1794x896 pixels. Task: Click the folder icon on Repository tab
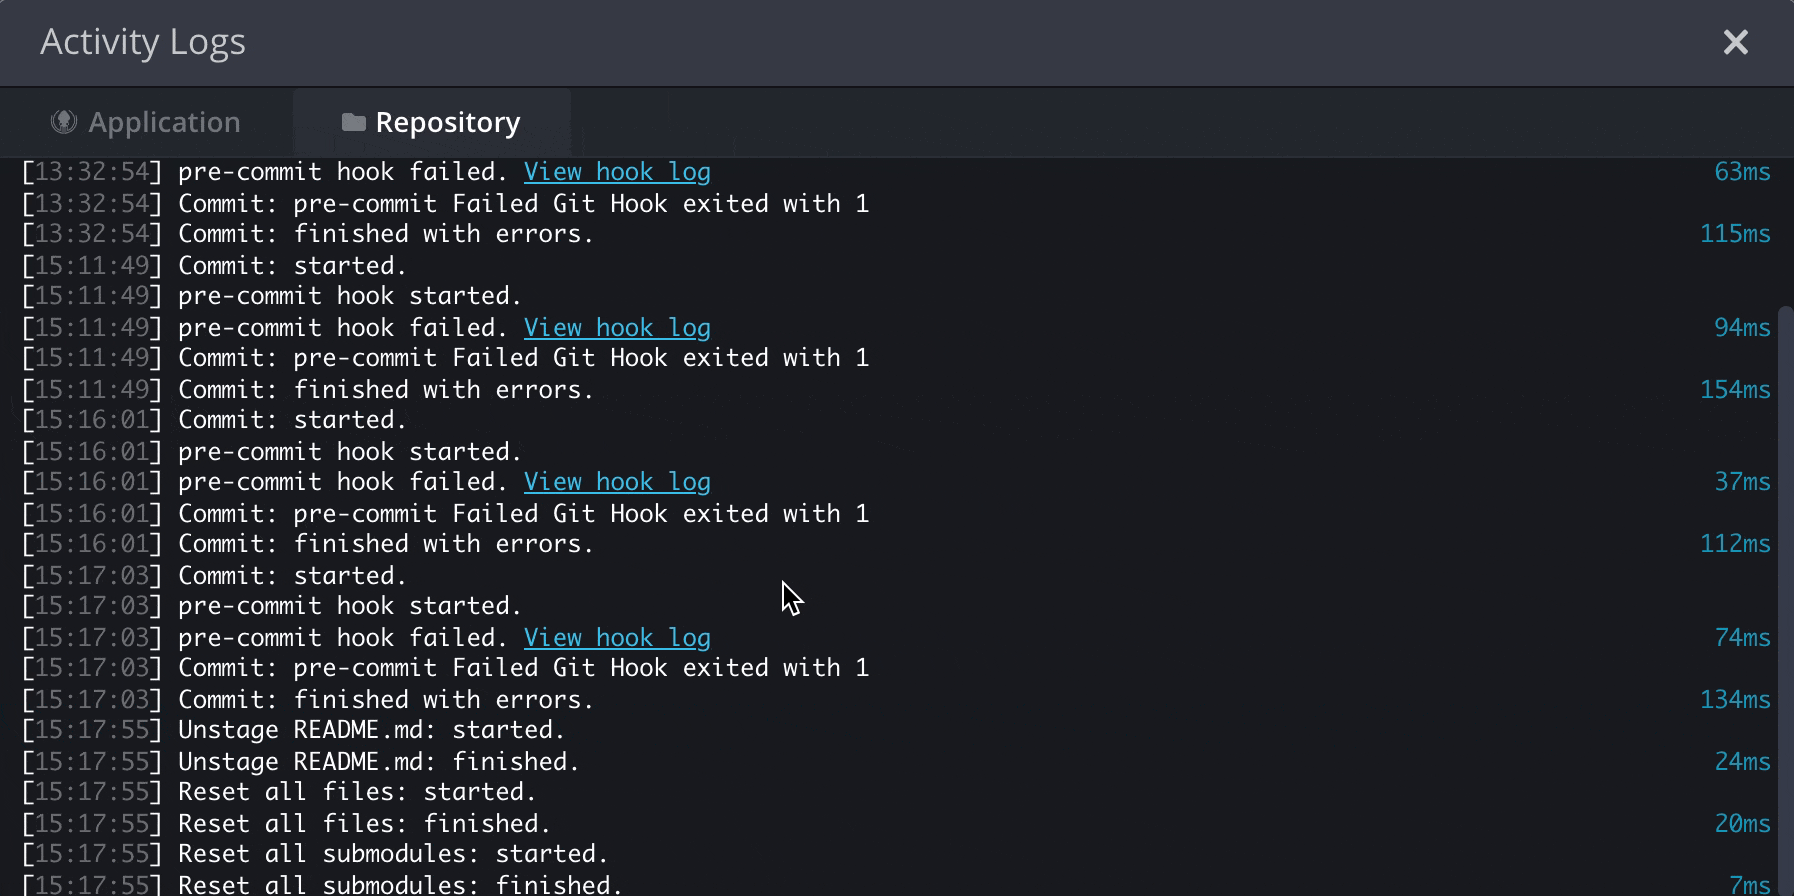click(x=353, y=122)
